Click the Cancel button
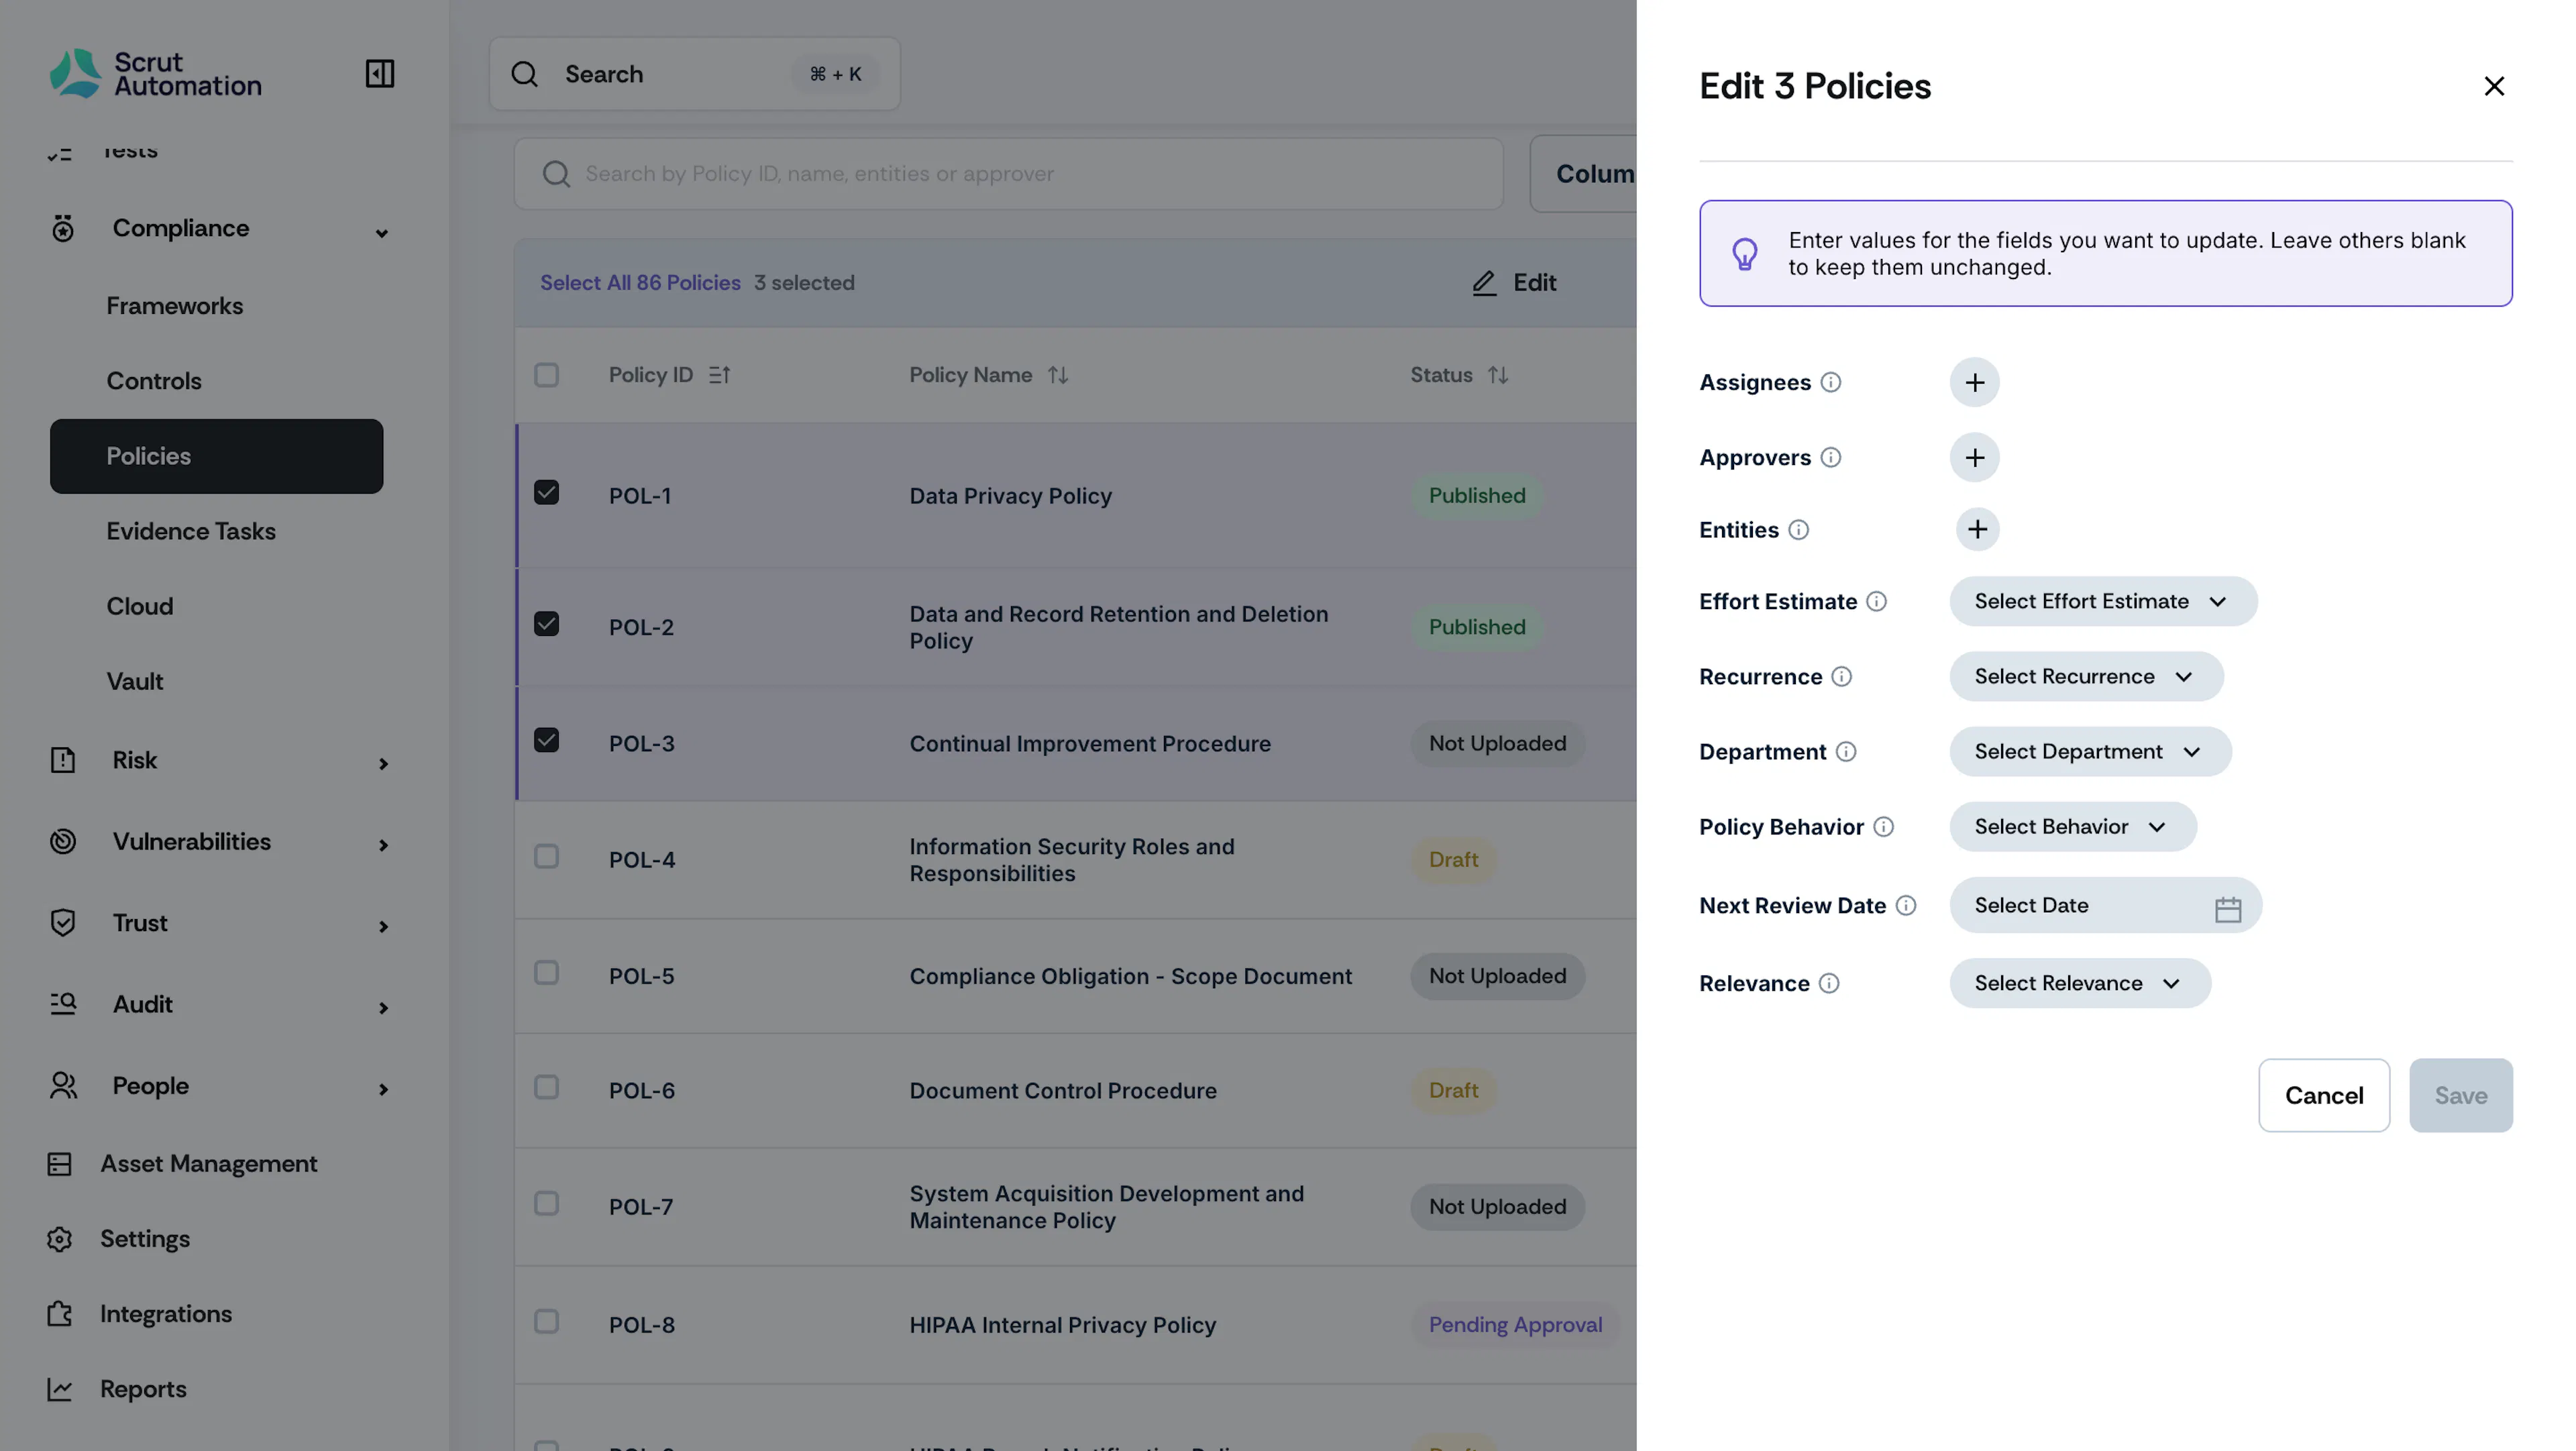The height and width of the screenshot is (1451, 2576). click(2323, 1095)
